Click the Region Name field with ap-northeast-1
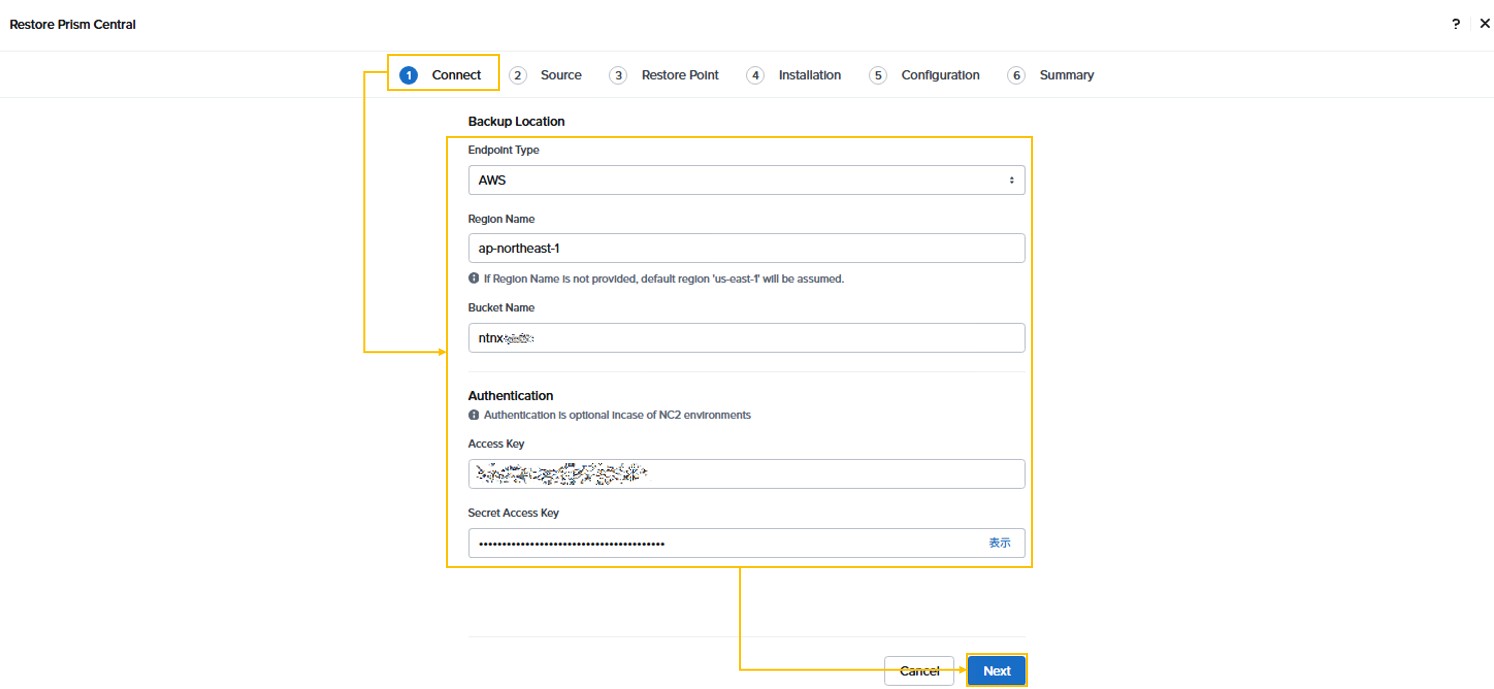The image size is (1494, 689). [x=746, y=248]
